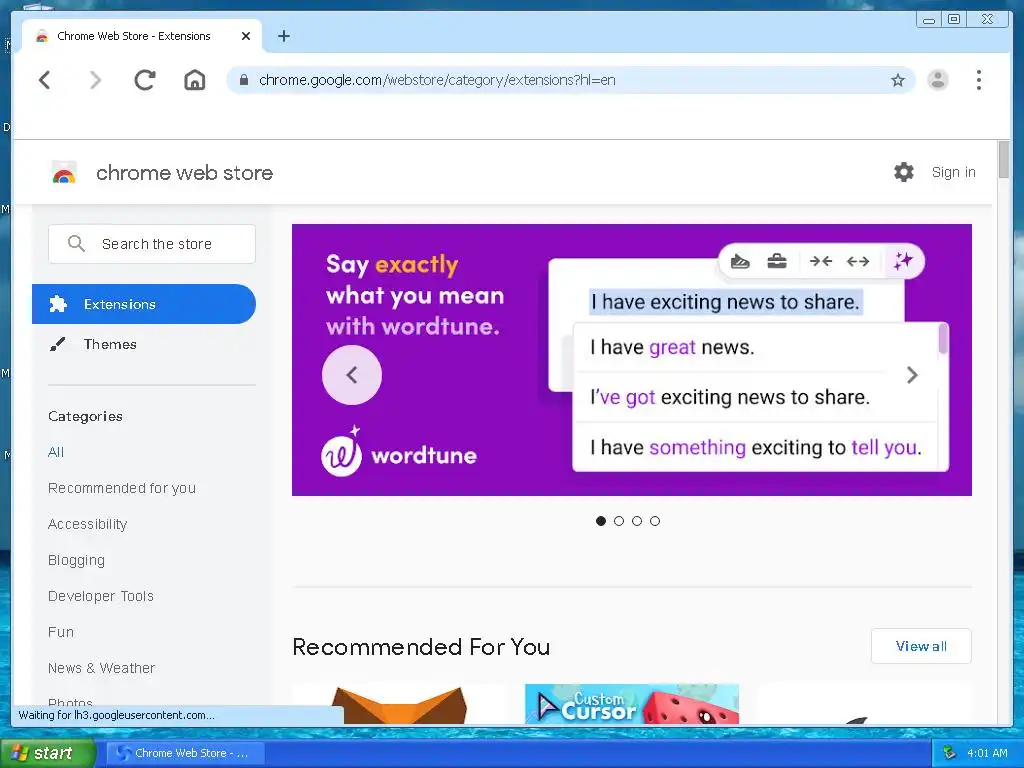Choose the Accessibility category
The height and width of the screenshot is (768, 1024).
[88, 524]
